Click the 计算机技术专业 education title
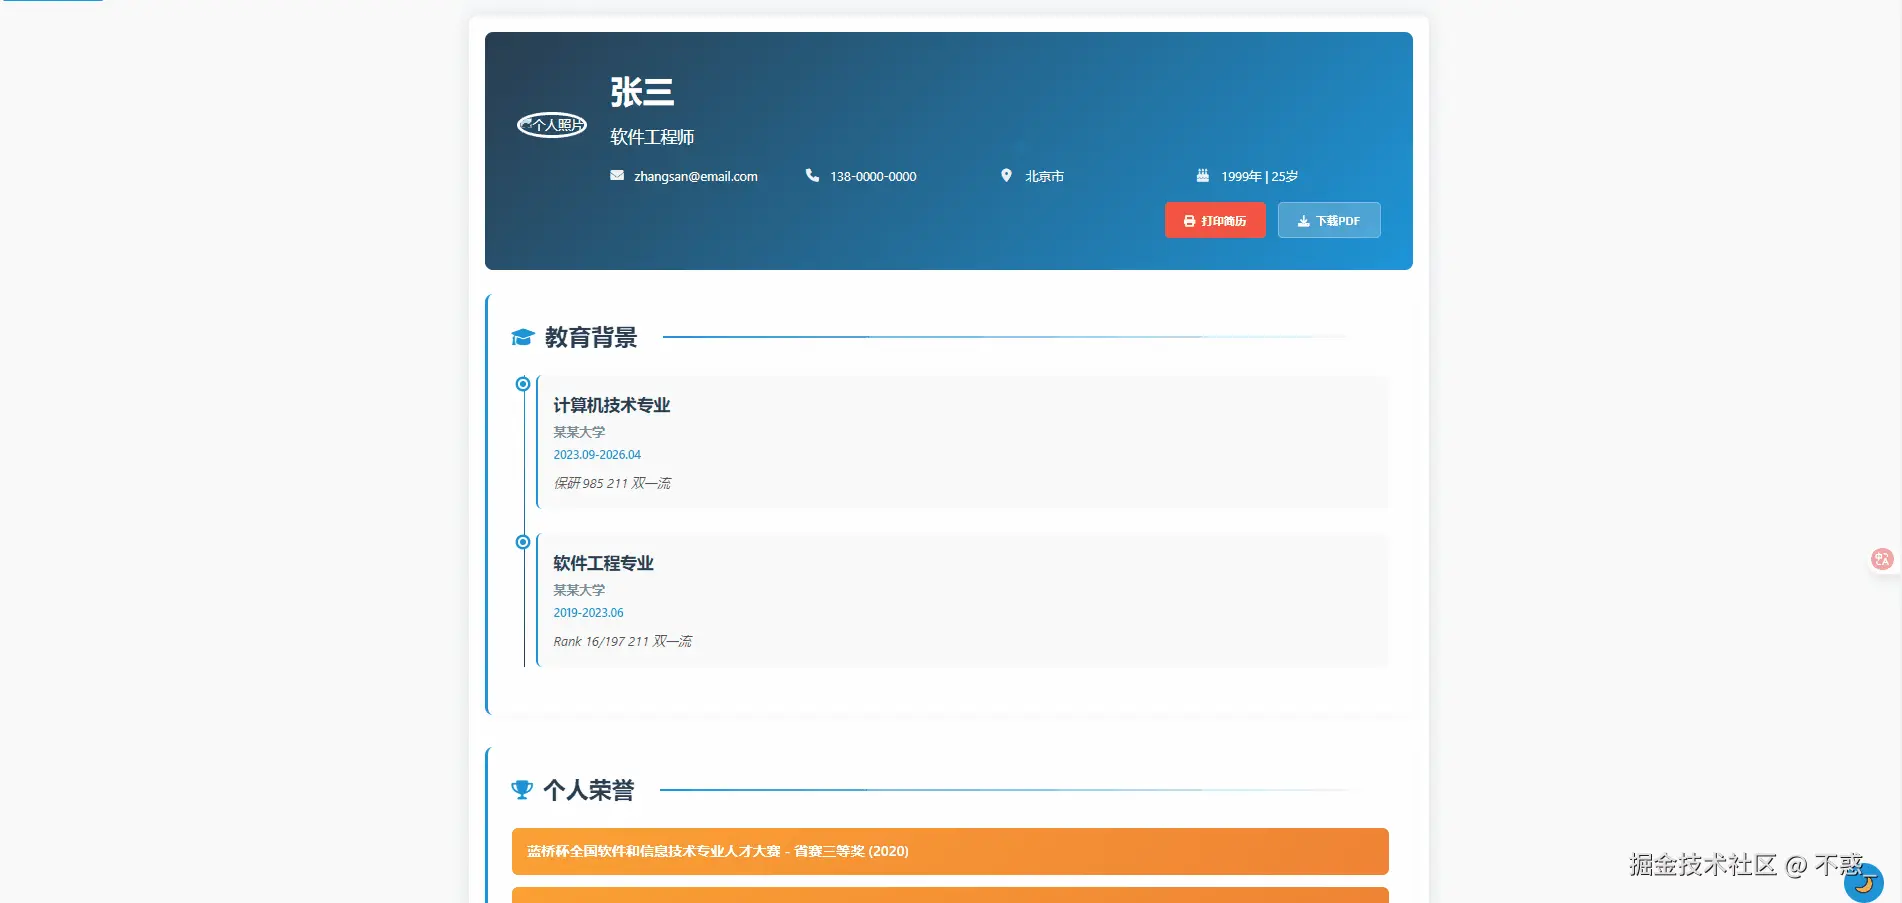Image resolution: width=1902 pixels, height=903 pixels. coord(612,405)
